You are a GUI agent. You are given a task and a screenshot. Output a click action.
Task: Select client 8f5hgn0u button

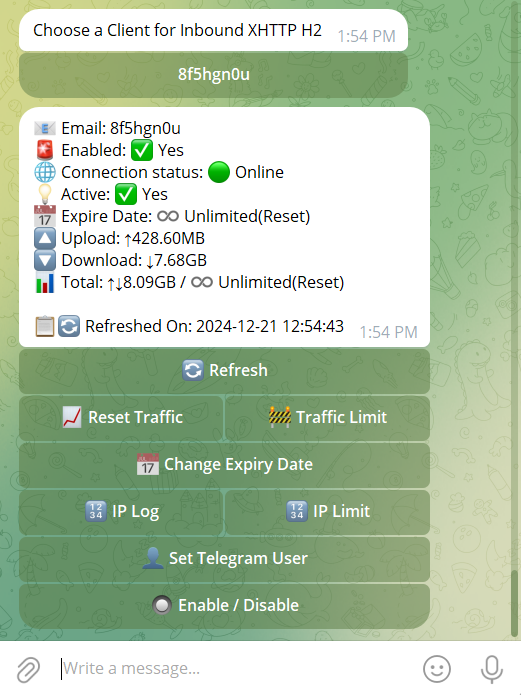pyautogui.click(x=213, y=74)
